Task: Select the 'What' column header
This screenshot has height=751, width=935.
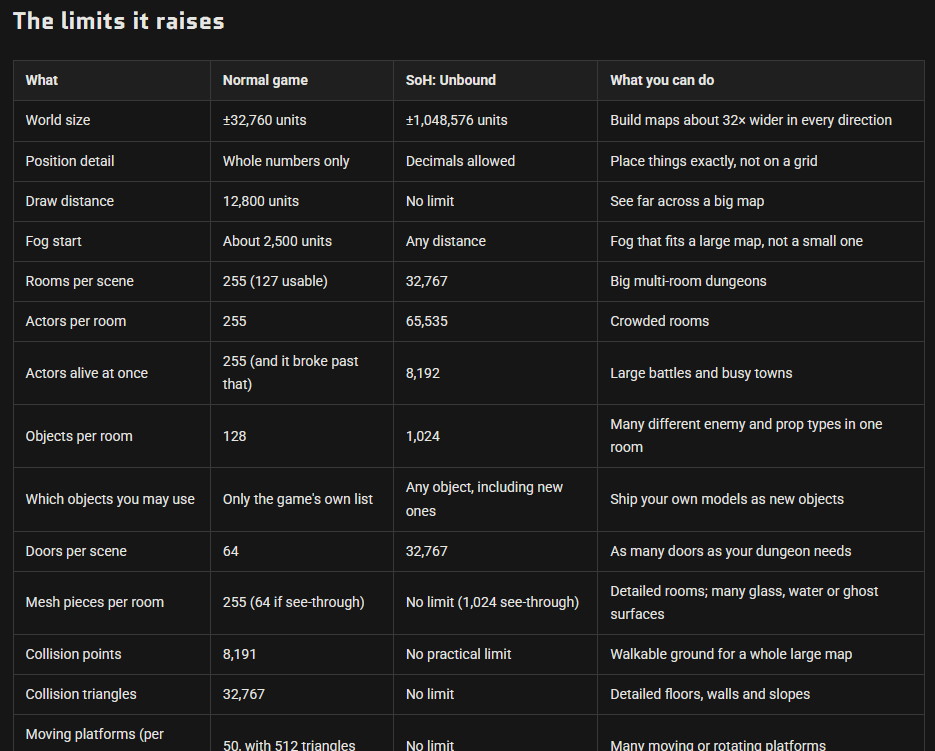Action: [x=42, y=80]
